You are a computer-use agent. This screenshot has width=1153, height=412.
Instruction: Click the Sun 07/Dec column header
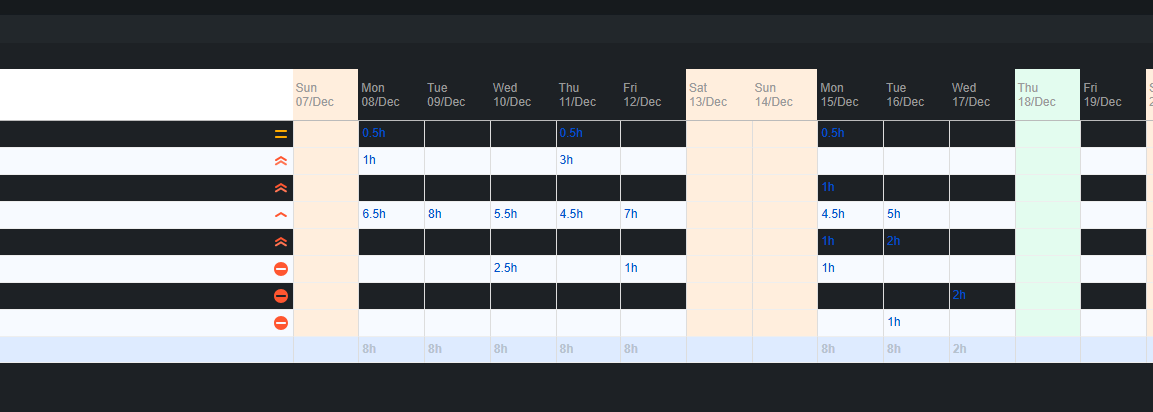pos(326,95)
